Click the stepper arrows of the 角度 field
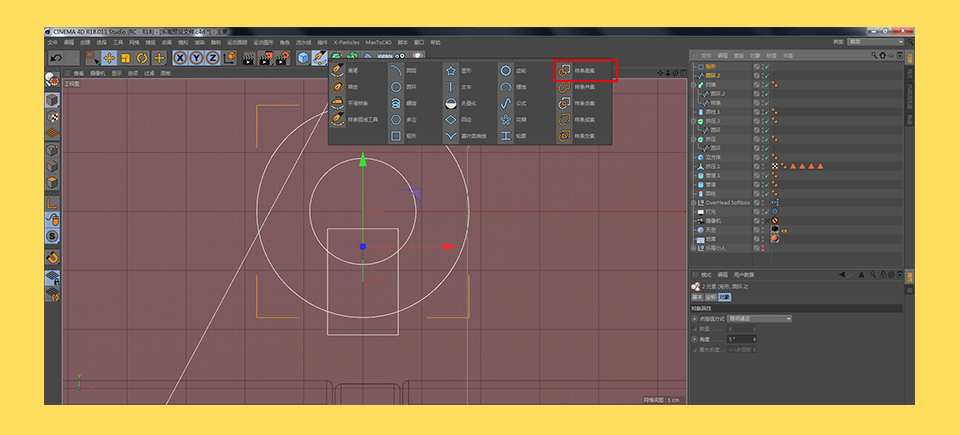The height and width of the screenshot is (435, 960). pyautogui.click(x=755, y=339)
